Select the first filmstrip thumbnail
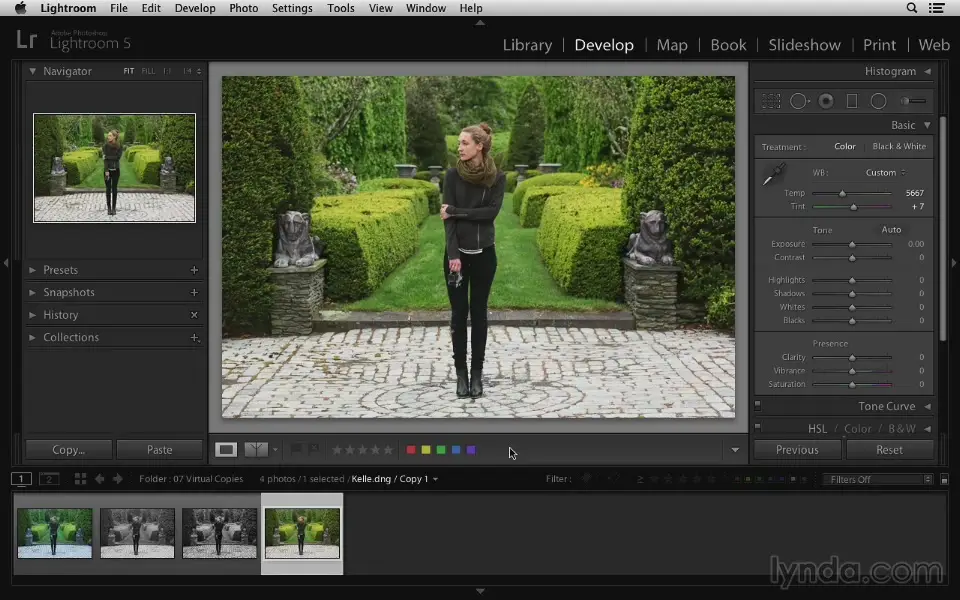The image size is (960, 600). [55, 533]
